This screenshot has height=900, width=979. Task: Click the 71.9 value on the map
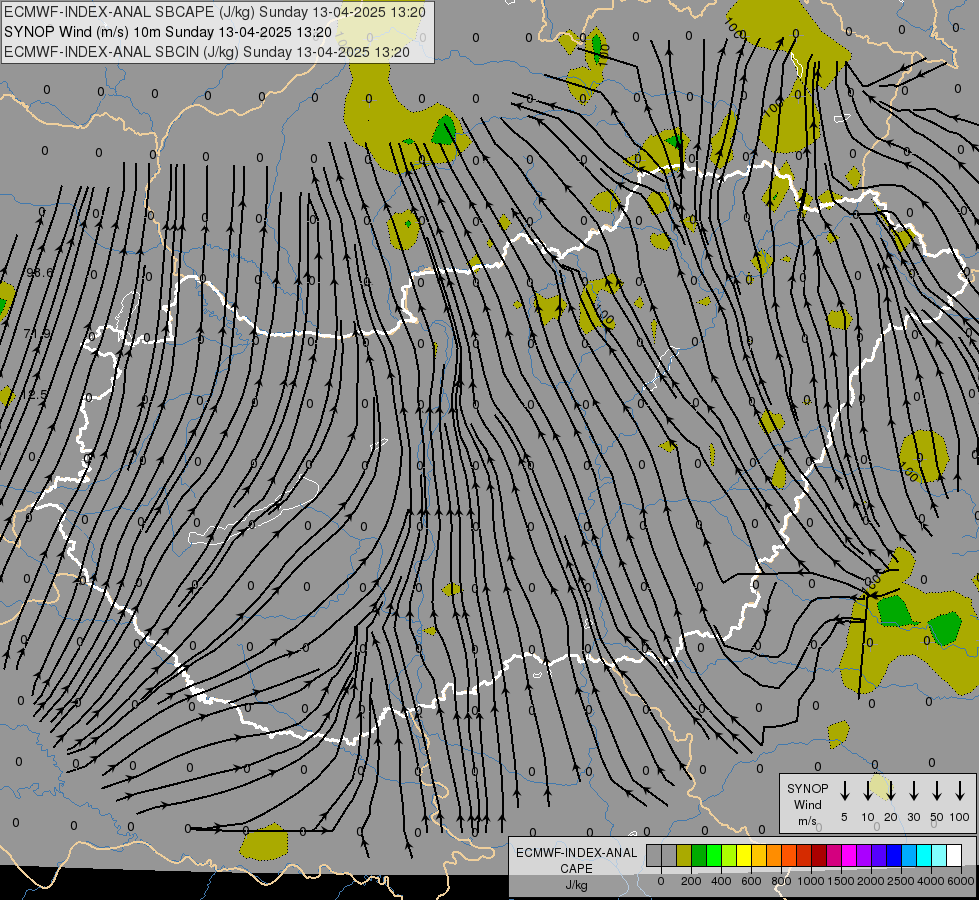(37, 334)
